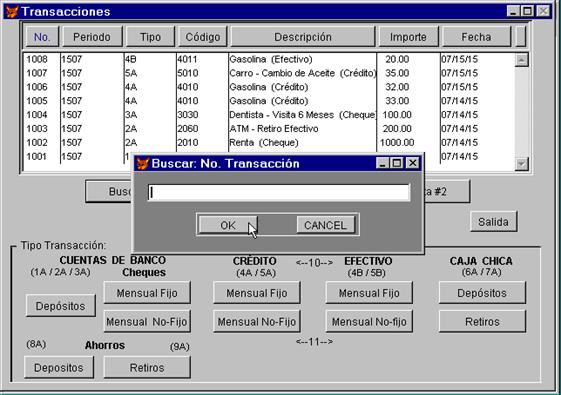Select Mensual Fijo under Crédito

pyautogui.click(x=257, y=293)
